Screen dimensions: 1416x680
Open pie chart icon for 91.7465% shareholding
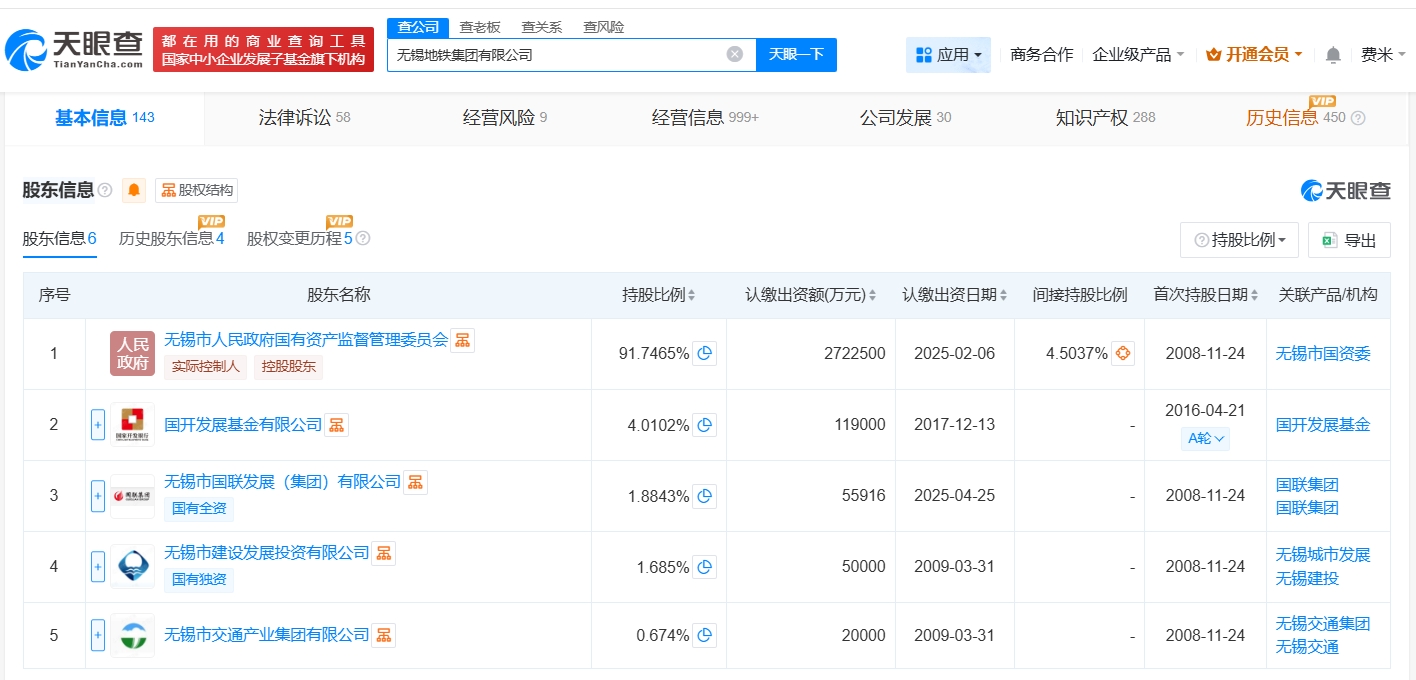pos(705,353)
